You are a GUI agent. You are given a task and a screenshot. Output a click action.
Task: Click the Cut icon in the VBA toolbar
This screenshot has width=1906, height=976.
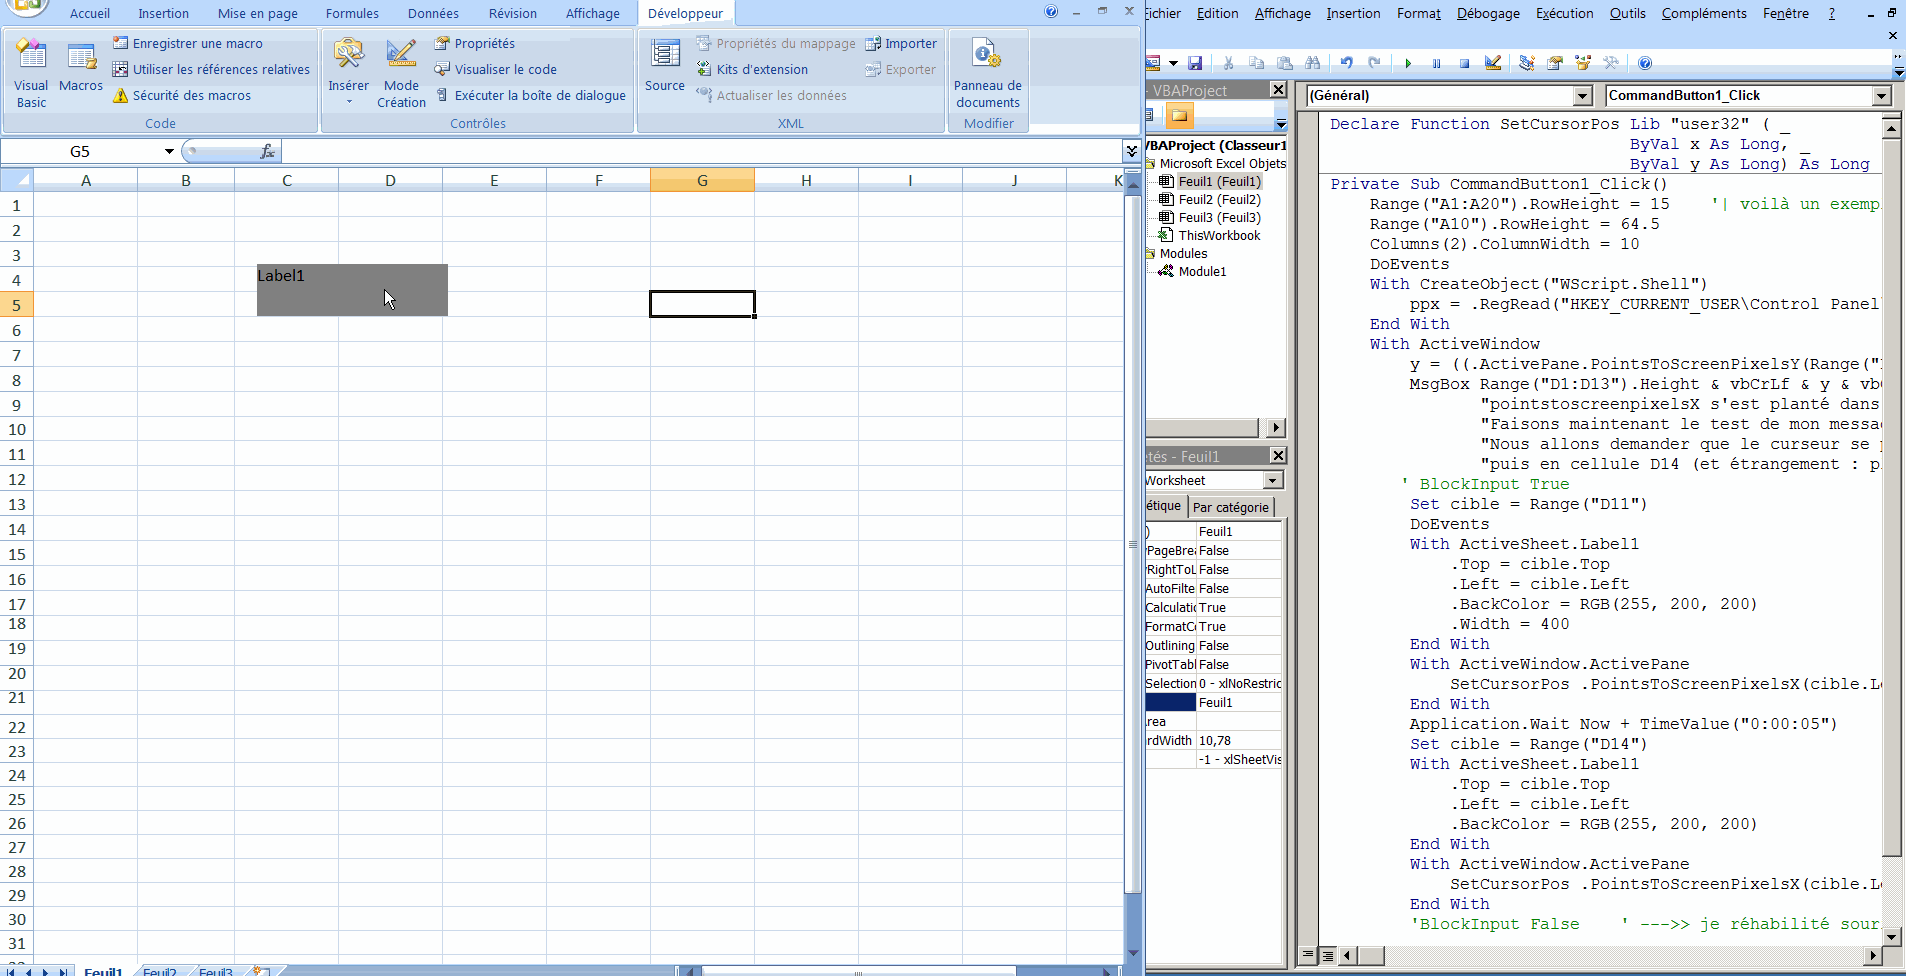[x=1228, y=63]
